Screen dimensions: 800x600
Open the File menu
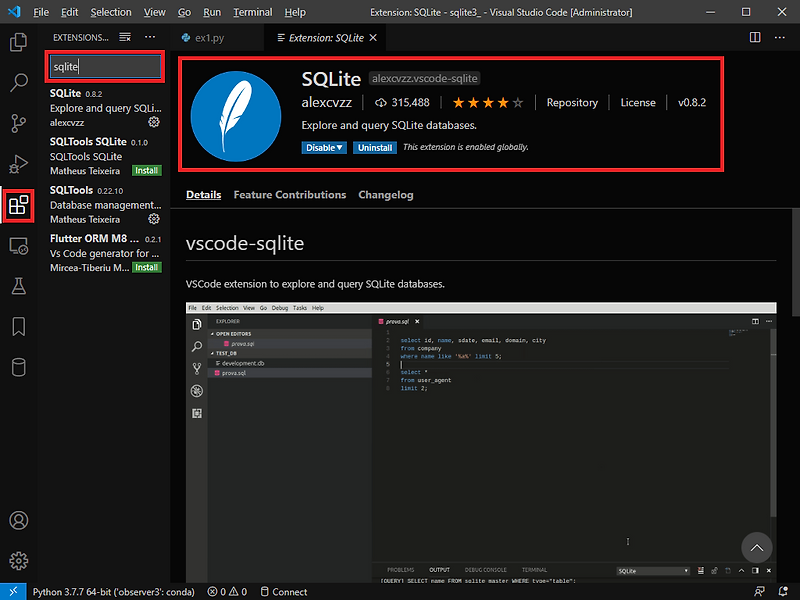(41, 12)
